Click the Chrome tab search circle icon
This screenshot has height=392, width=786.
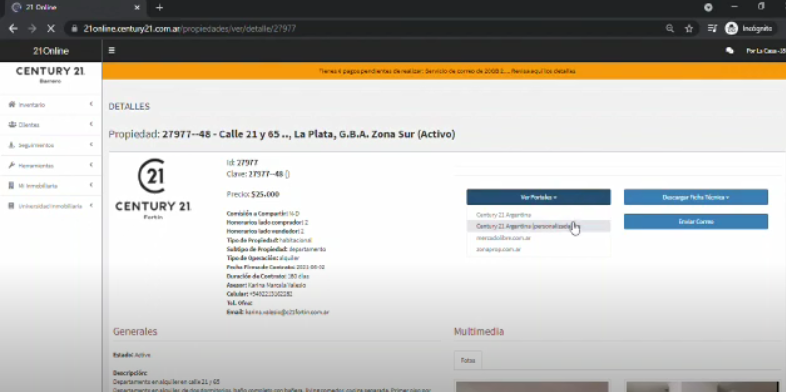(708, 7)
